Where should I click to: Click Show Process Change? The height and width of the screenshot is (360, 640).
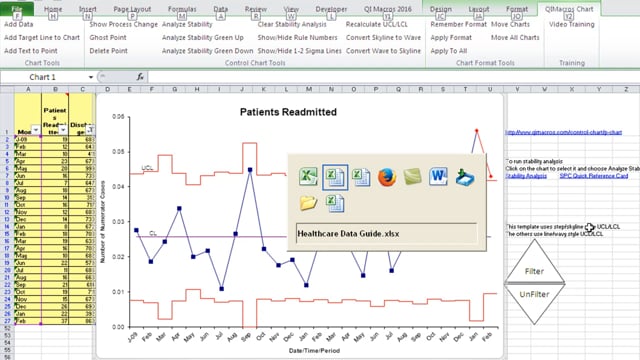tap(123, 24)
